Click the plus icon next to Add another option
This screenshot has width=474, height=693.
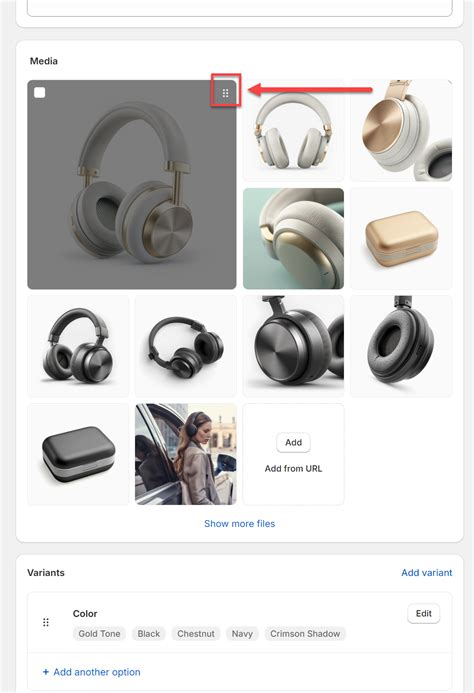pyautogui.click(x=46, y=672)
